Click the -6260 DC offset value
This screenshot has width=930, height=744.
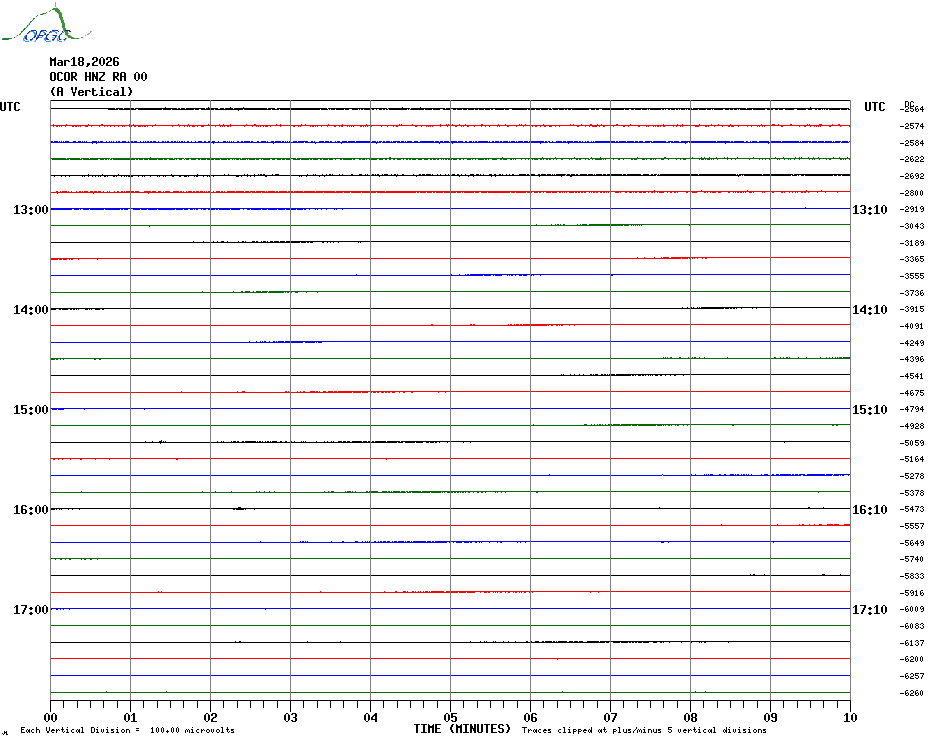click(x=912, y=693)
